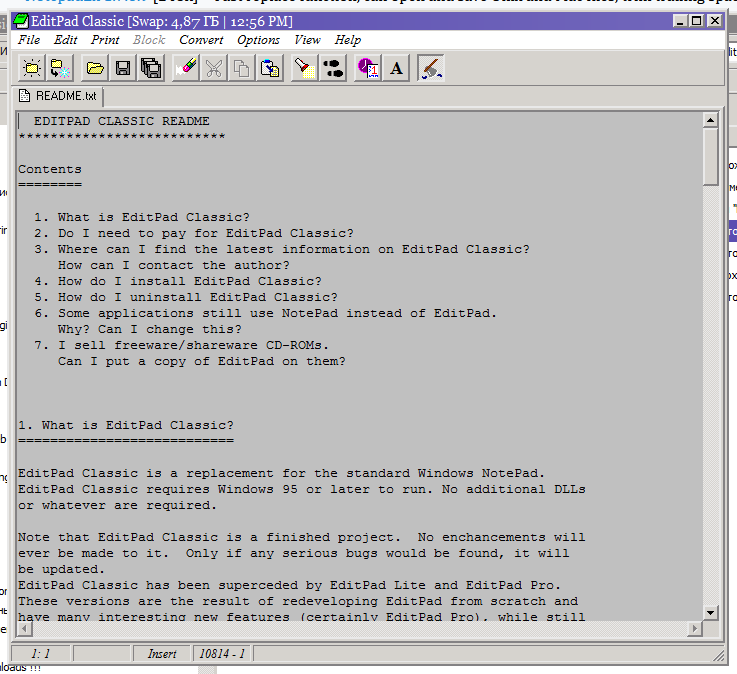Click the Contents heading text
Screen dimensions: 737x674
coord(50,169)
